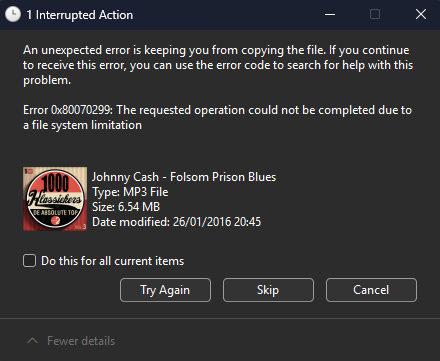This screenshot has height=361, width=440.
Task: Cancel the interrupted copy operation
Action: coord(371,290)
